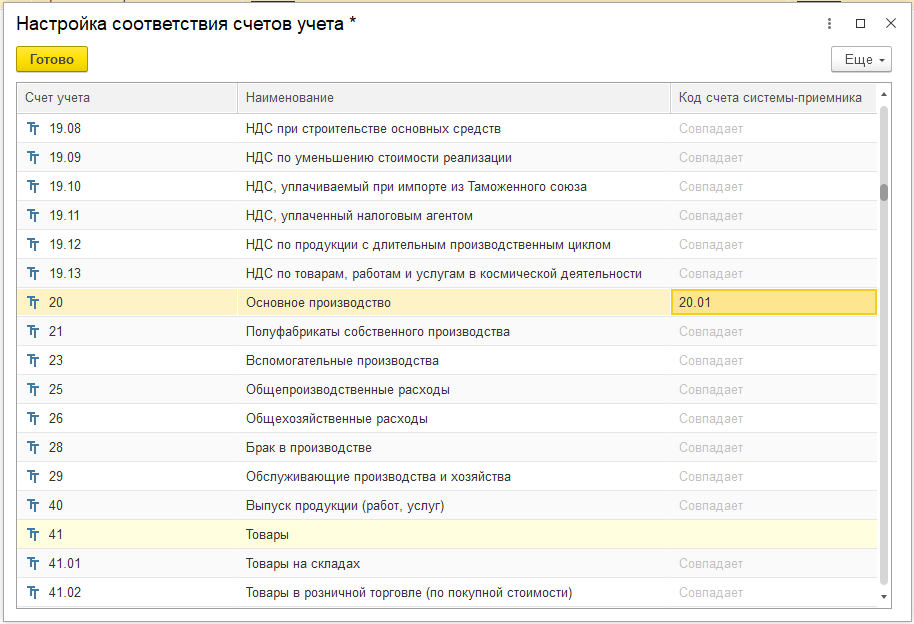Click scrollbar up arrow in table
The image size is (914, 624).
884,94
